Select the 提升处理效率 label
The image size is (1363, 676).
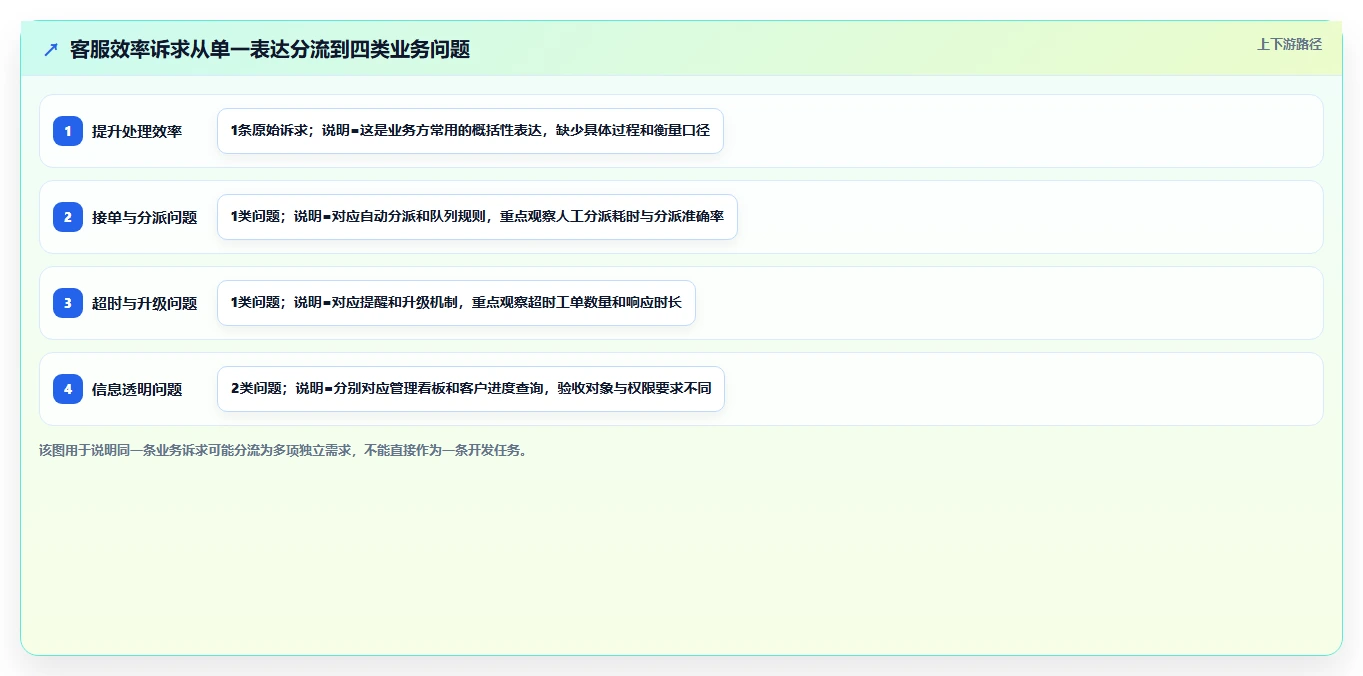point(137,131)
